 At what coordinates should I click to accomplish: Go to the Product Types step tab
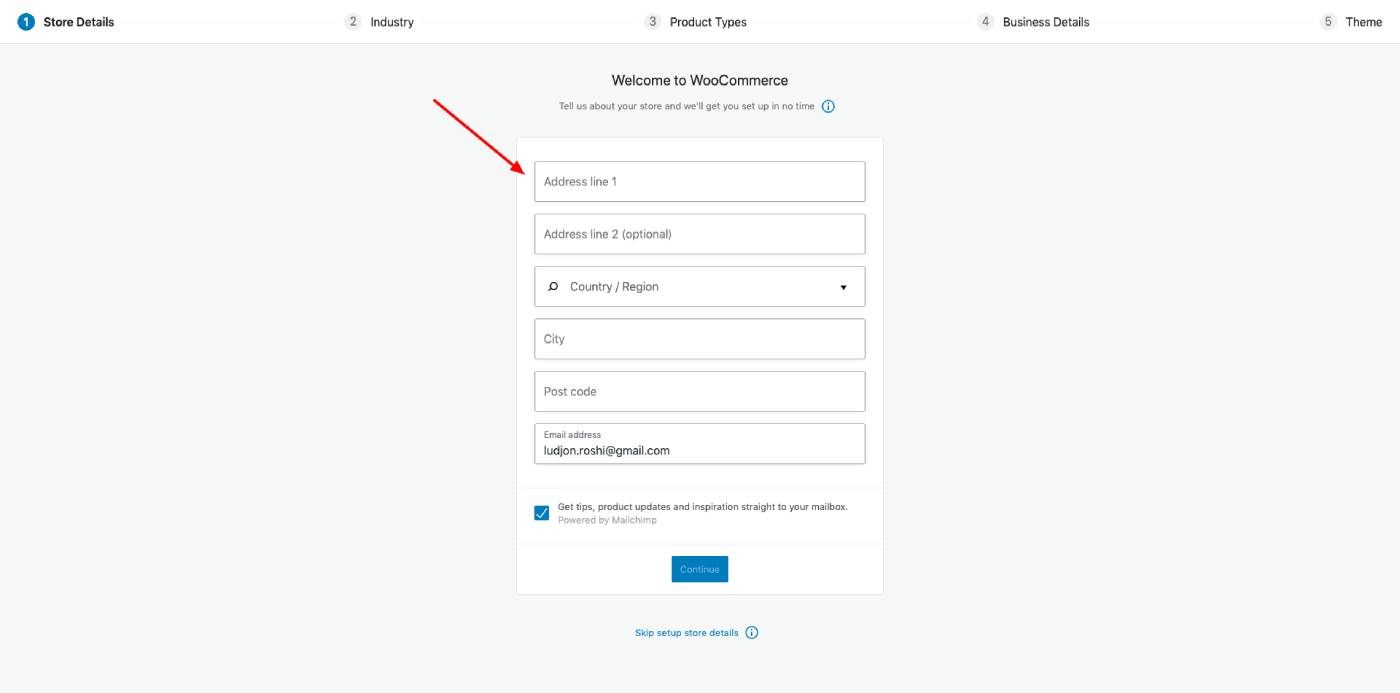point(708,22)
